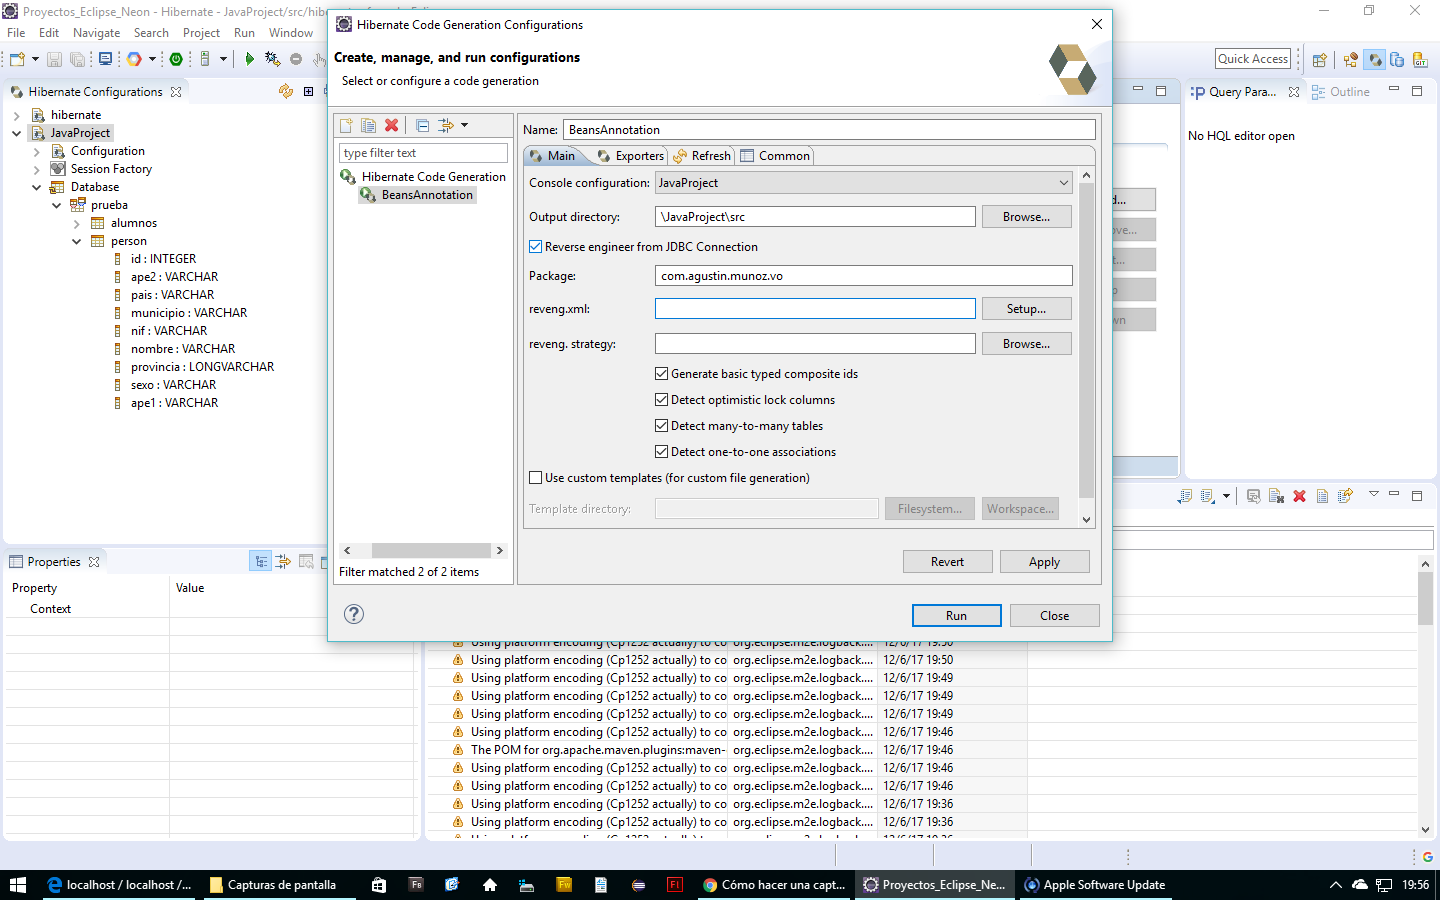This screenshot has width=1440, height=900.
Task: Expand the Session Factory node
Action: pos(37,169)
